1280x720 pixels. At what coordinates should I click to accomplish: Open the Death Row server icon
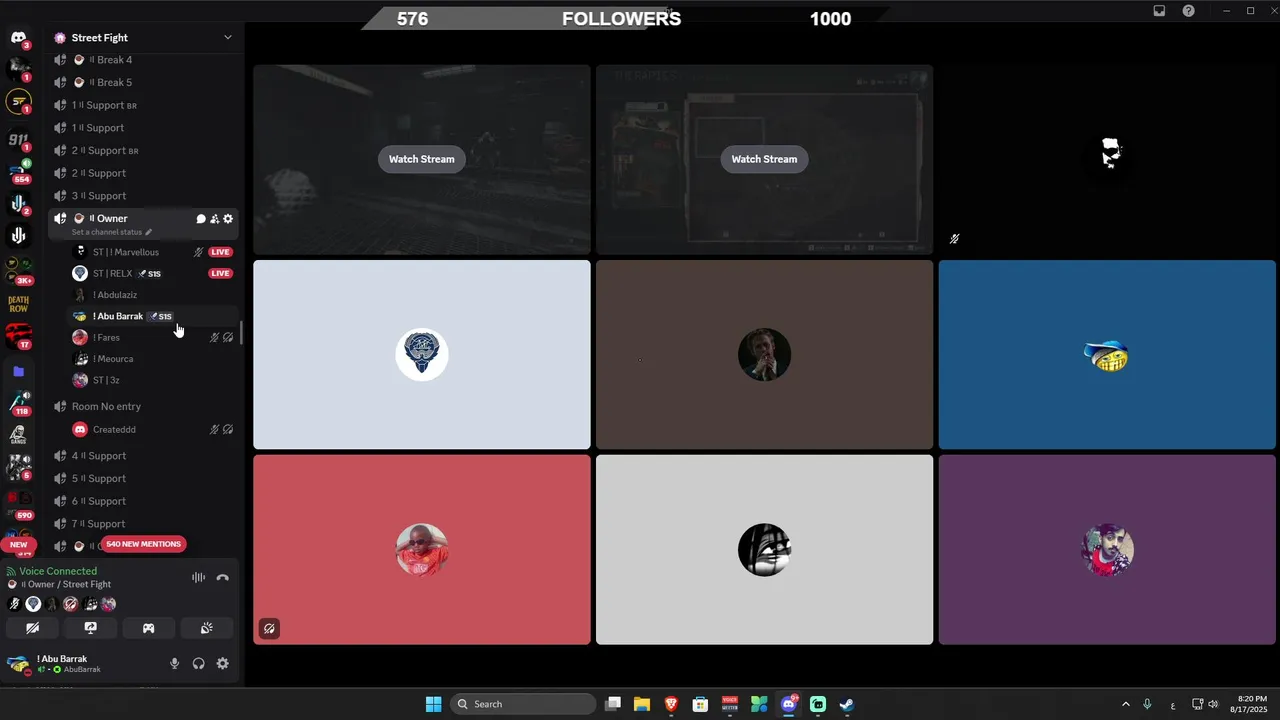18,303
